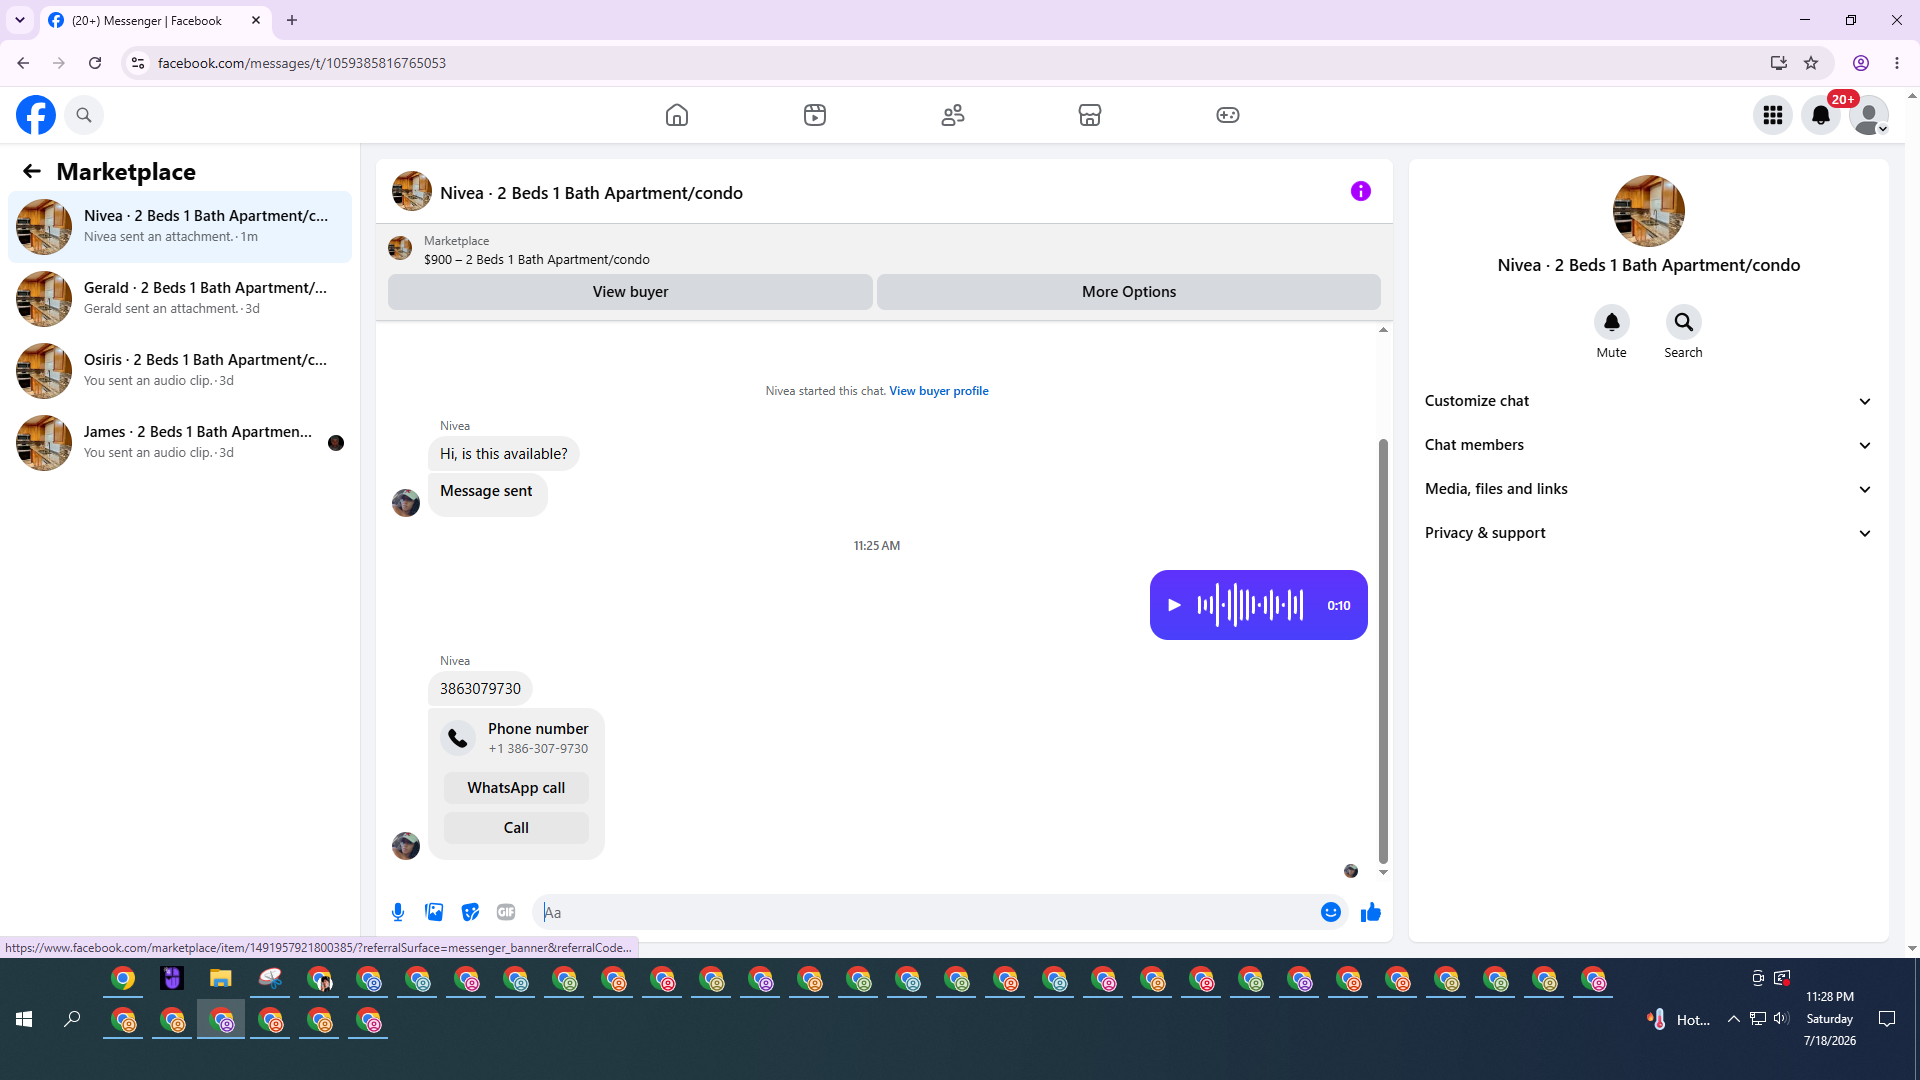
Task: Click the Call button for phone number
Action: coord(516,828)
